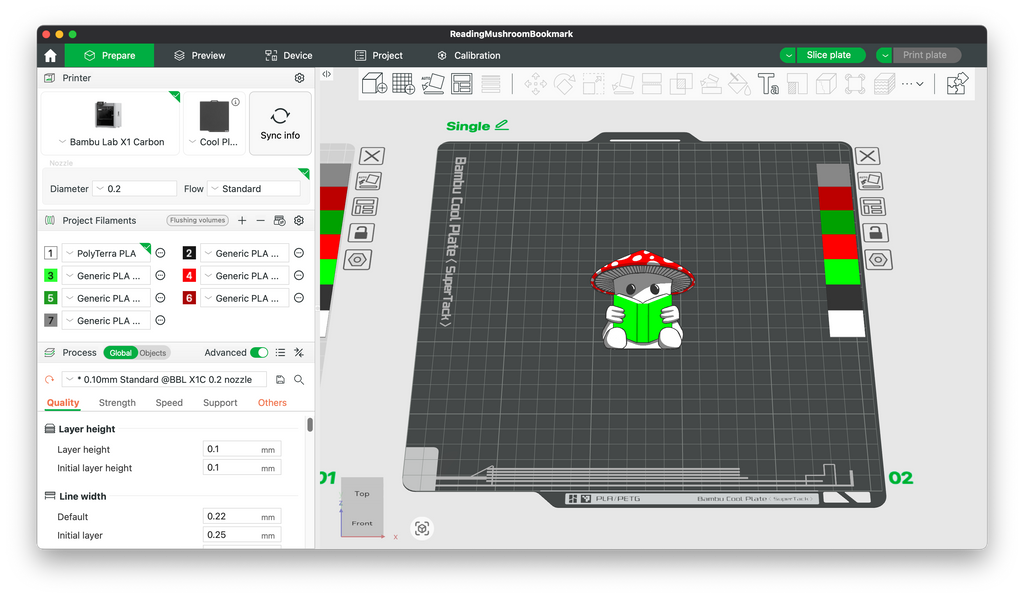
Task: Expand the toolbar more tools menu
Action: click(x=912, y=84)
